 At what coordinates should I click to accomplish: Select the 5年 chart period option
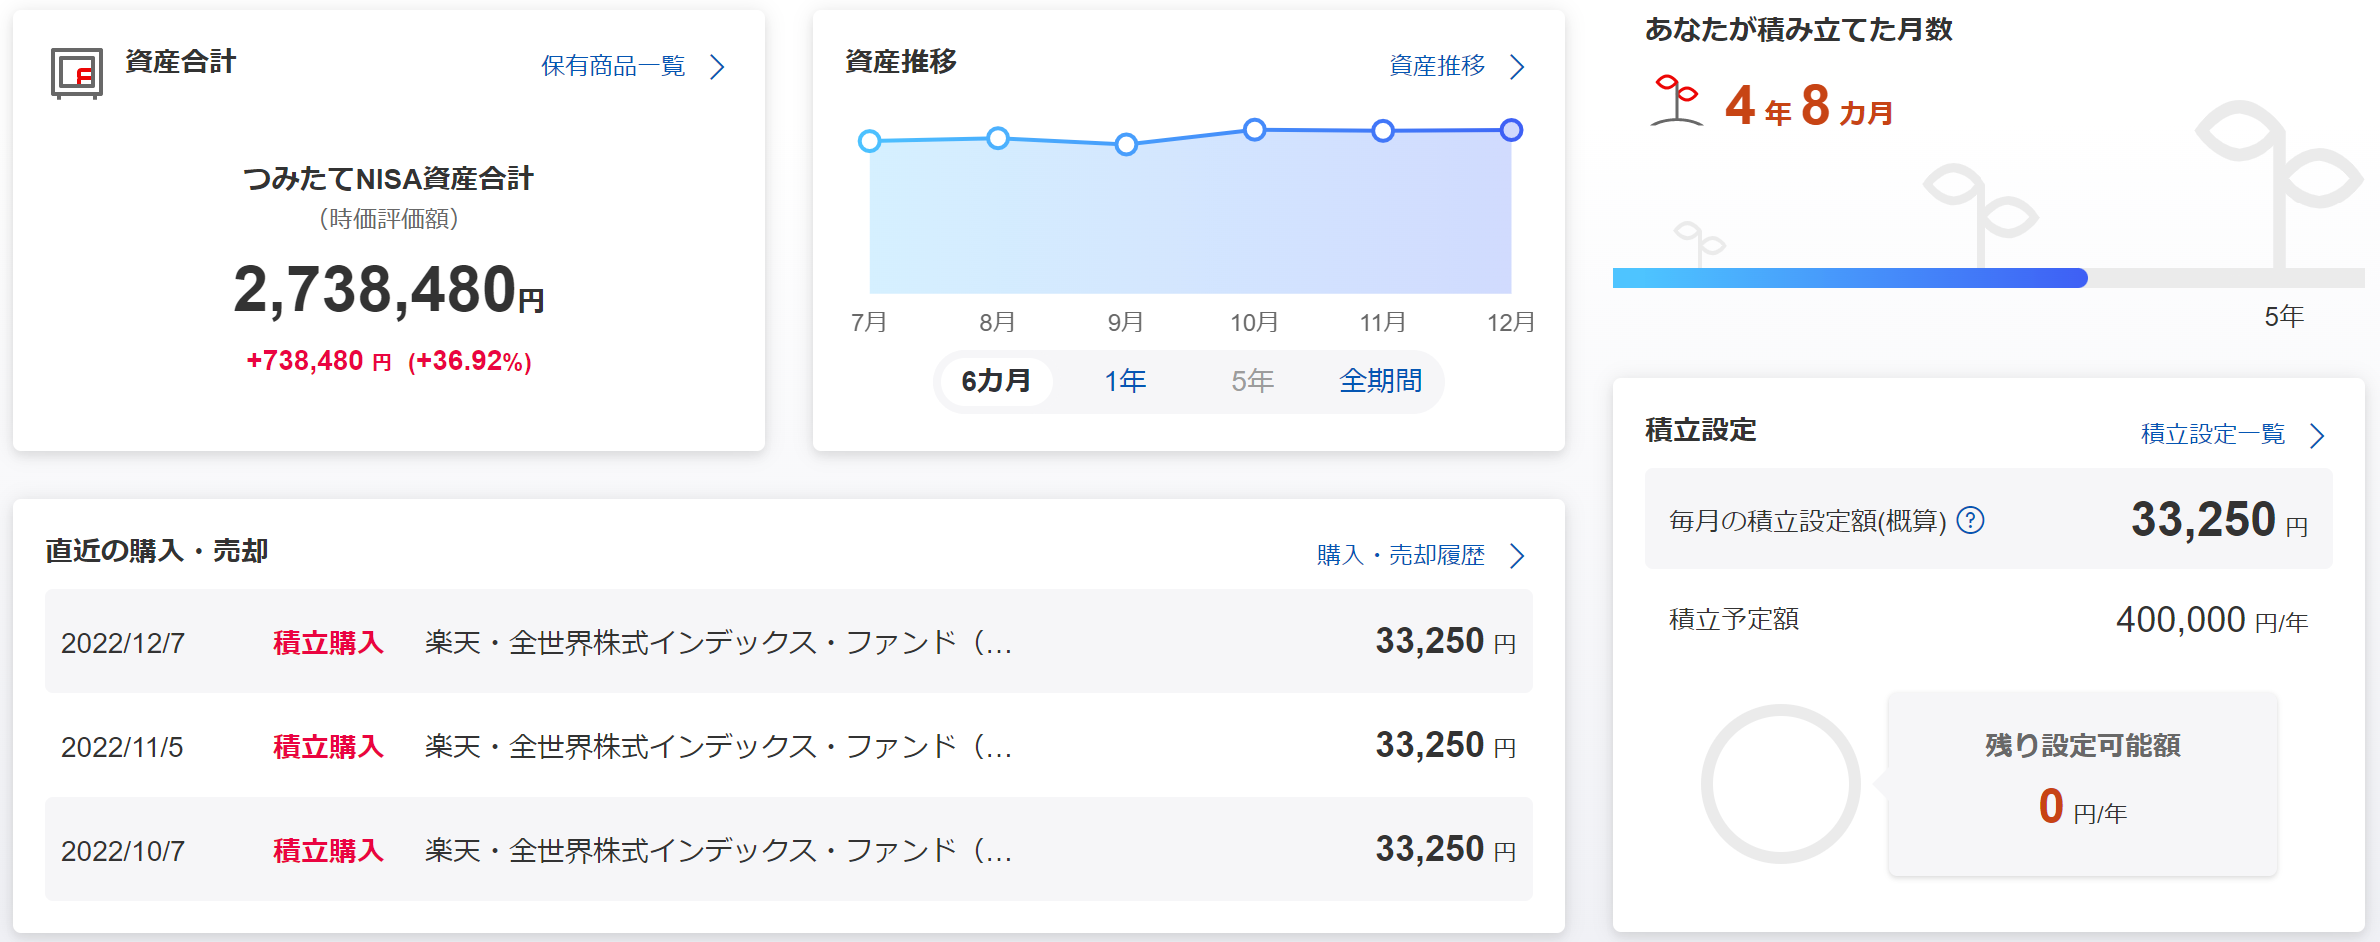(1252, 381)
